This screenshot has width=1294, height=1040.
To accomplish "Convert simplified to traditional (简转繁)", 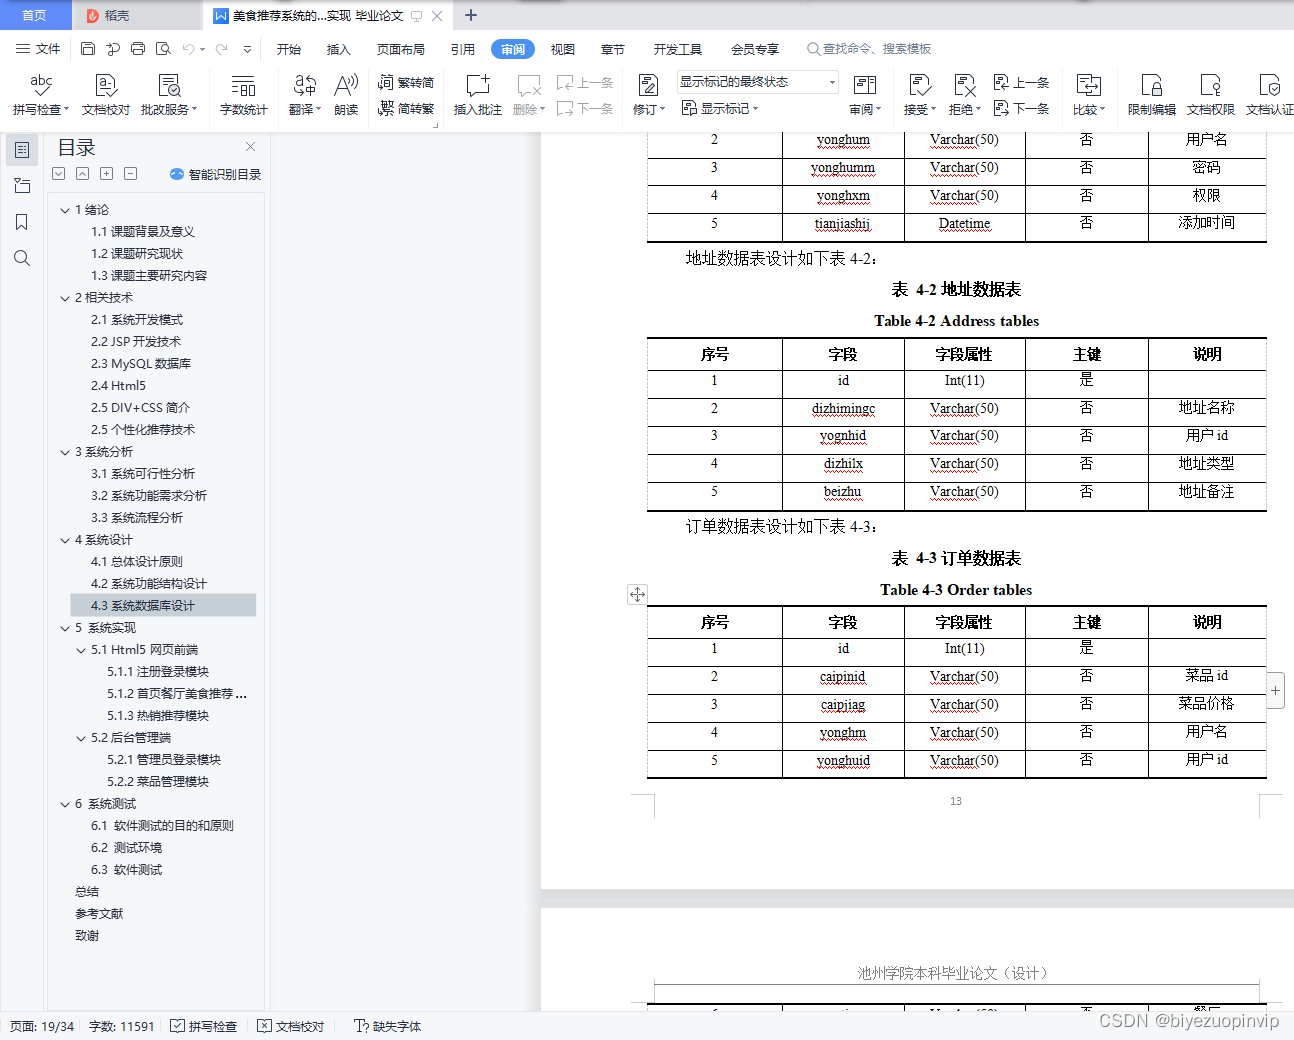I will [x=406, y=108].
